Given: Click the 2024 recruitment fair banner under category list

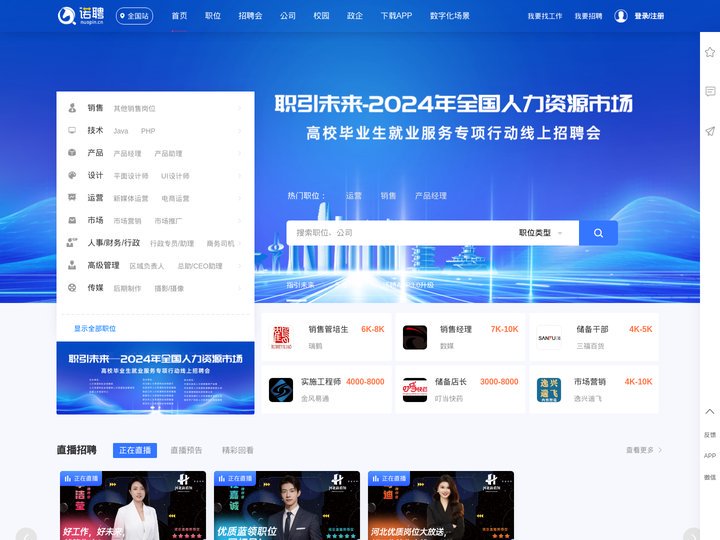Looking at the screenshot, I should click(155, 378).
